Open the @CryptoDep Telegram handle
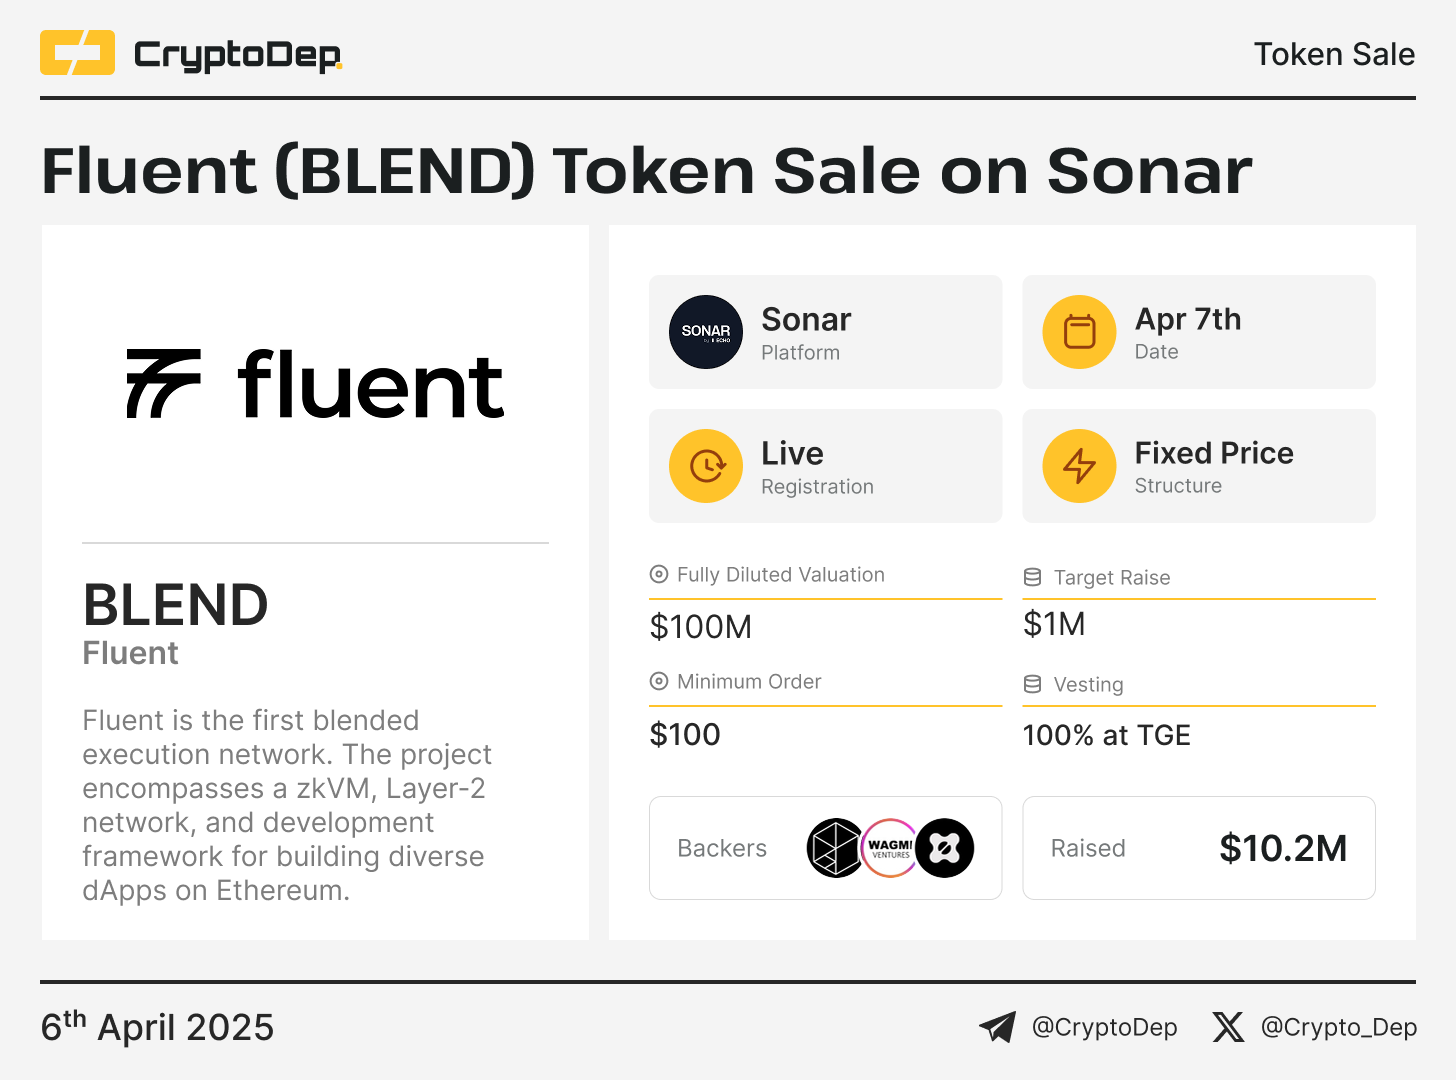Viewport: 1456px width, 1080px height. tap(1104, 1027)
